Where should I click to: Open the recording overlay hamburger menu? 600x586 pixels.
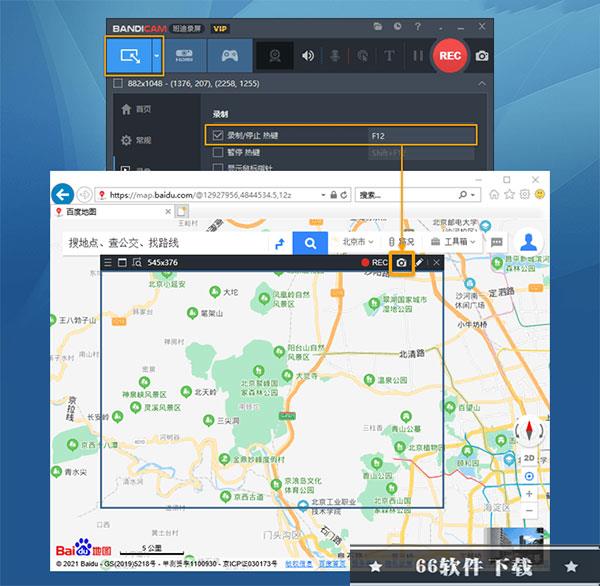click(108, 263)
